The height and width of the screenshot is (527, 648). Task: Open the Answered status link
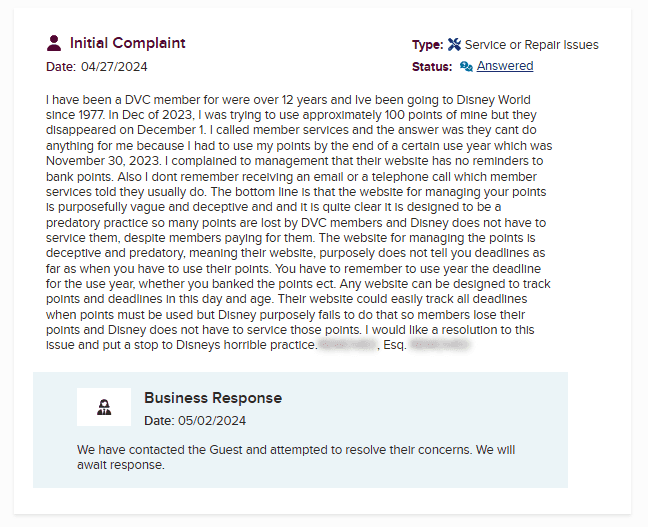505,66
